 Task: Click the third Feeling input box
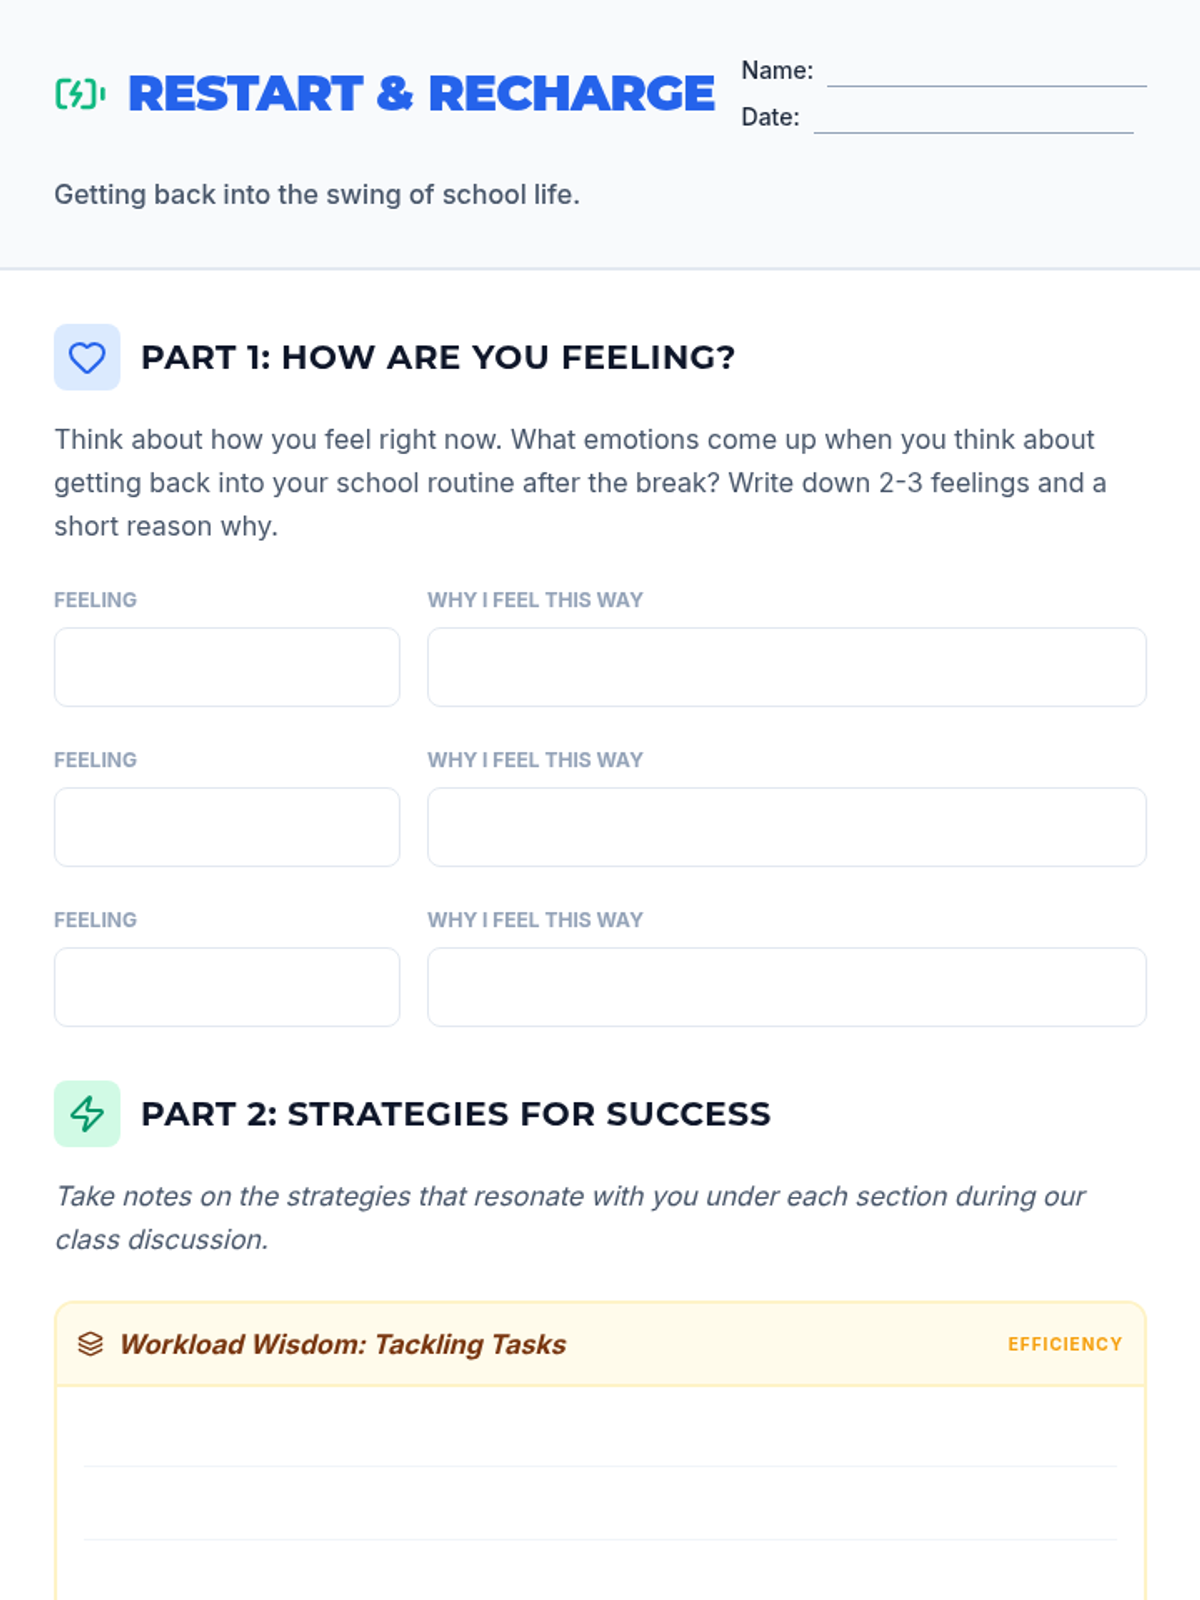(227, 987)
